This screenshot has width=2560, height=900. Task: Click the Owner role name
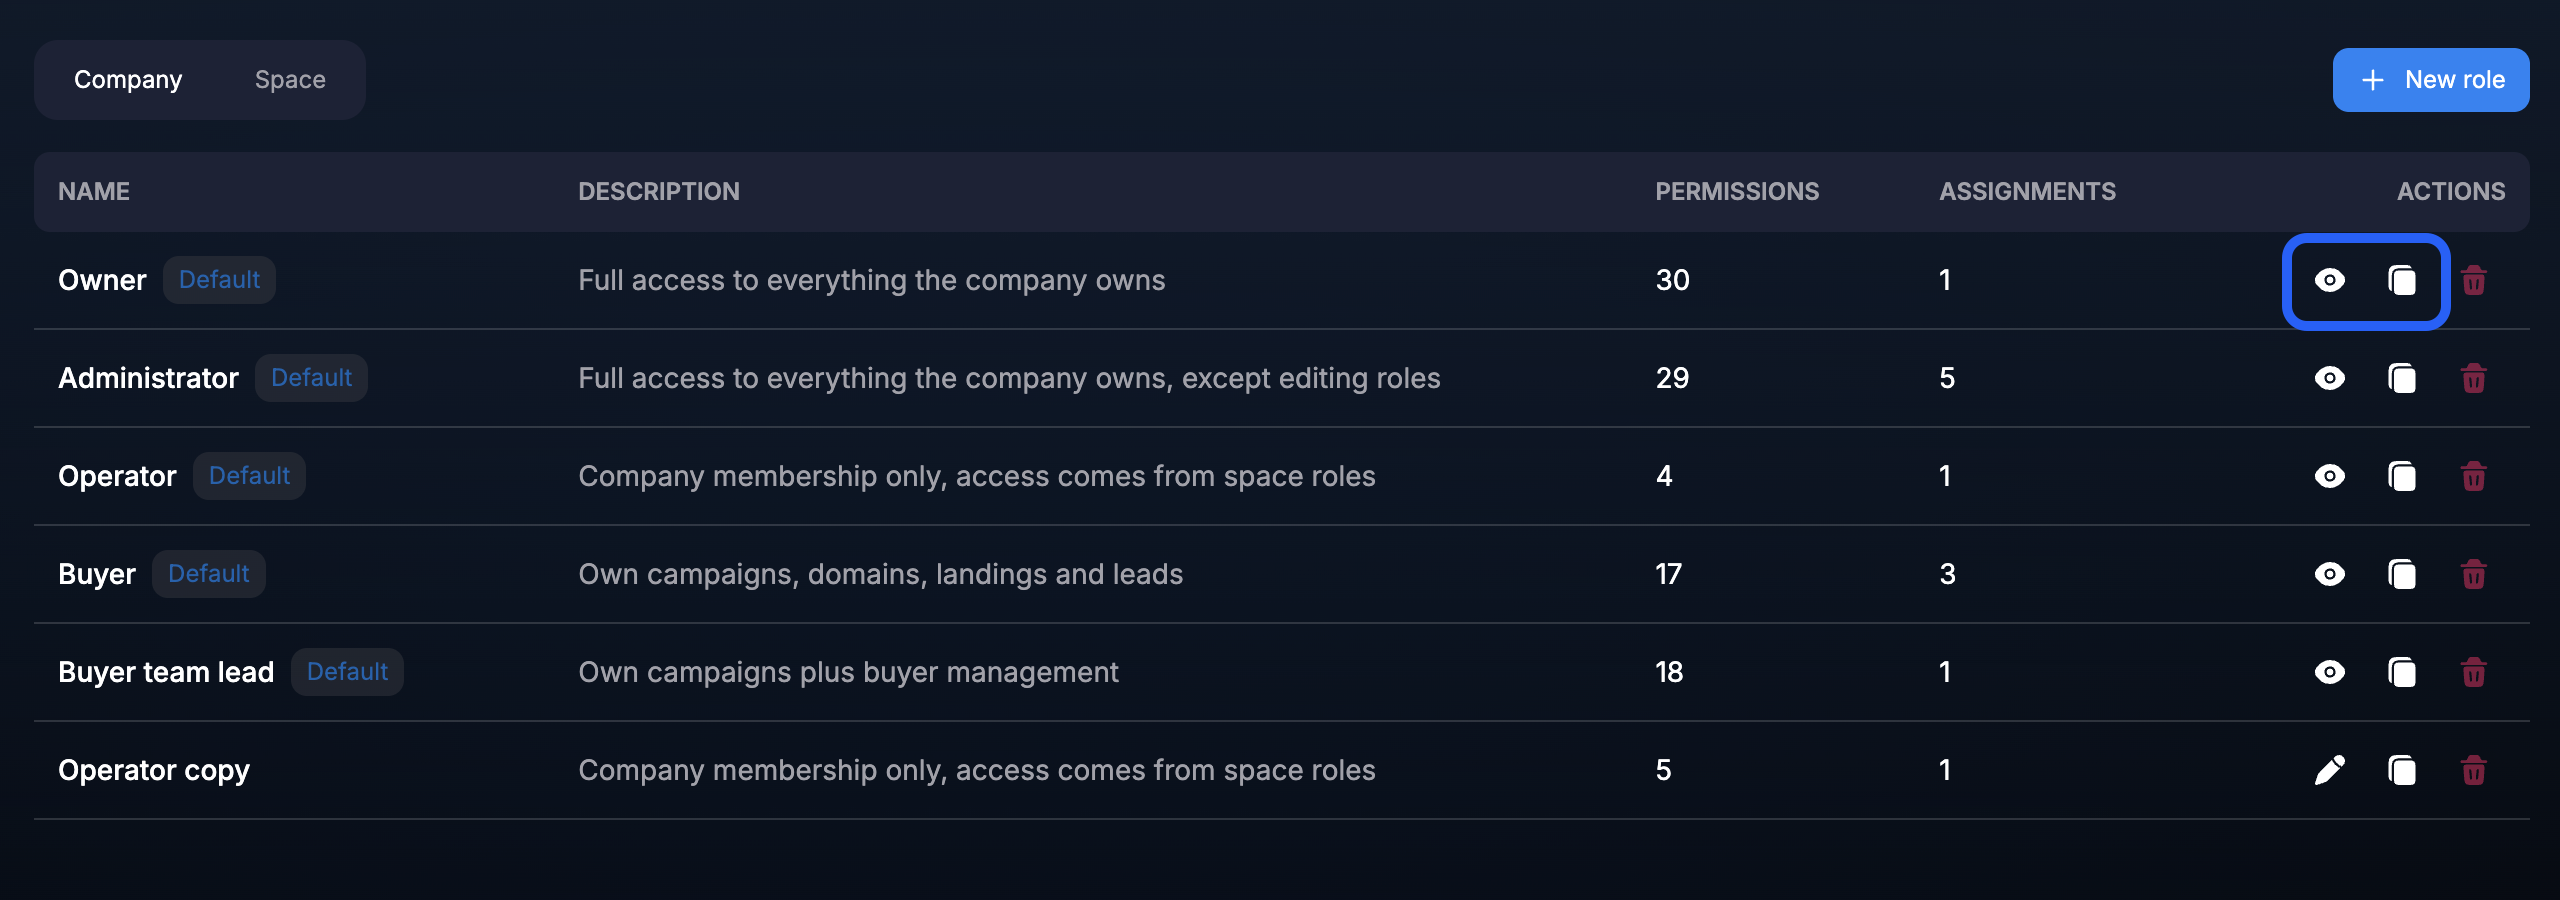coord(102,280)
